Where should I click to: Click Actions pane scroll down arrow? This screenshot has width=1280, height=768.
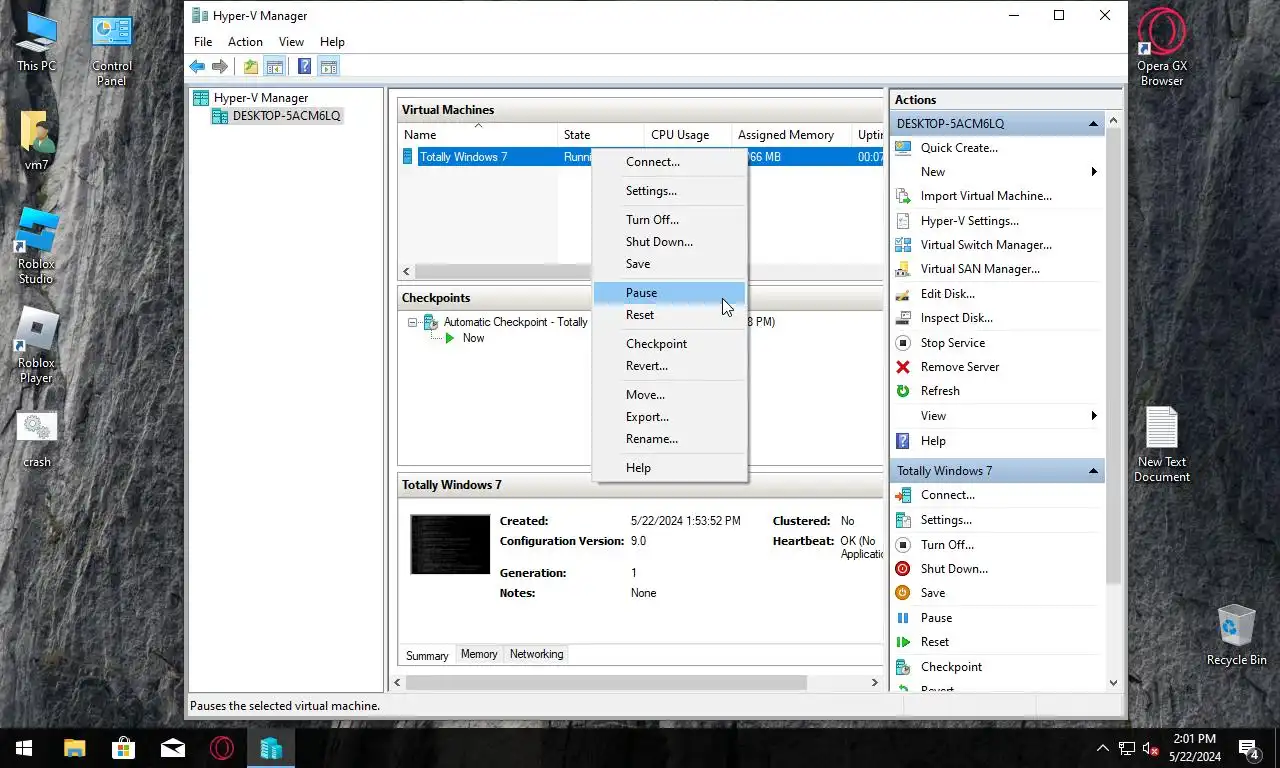pos(1114,683)
